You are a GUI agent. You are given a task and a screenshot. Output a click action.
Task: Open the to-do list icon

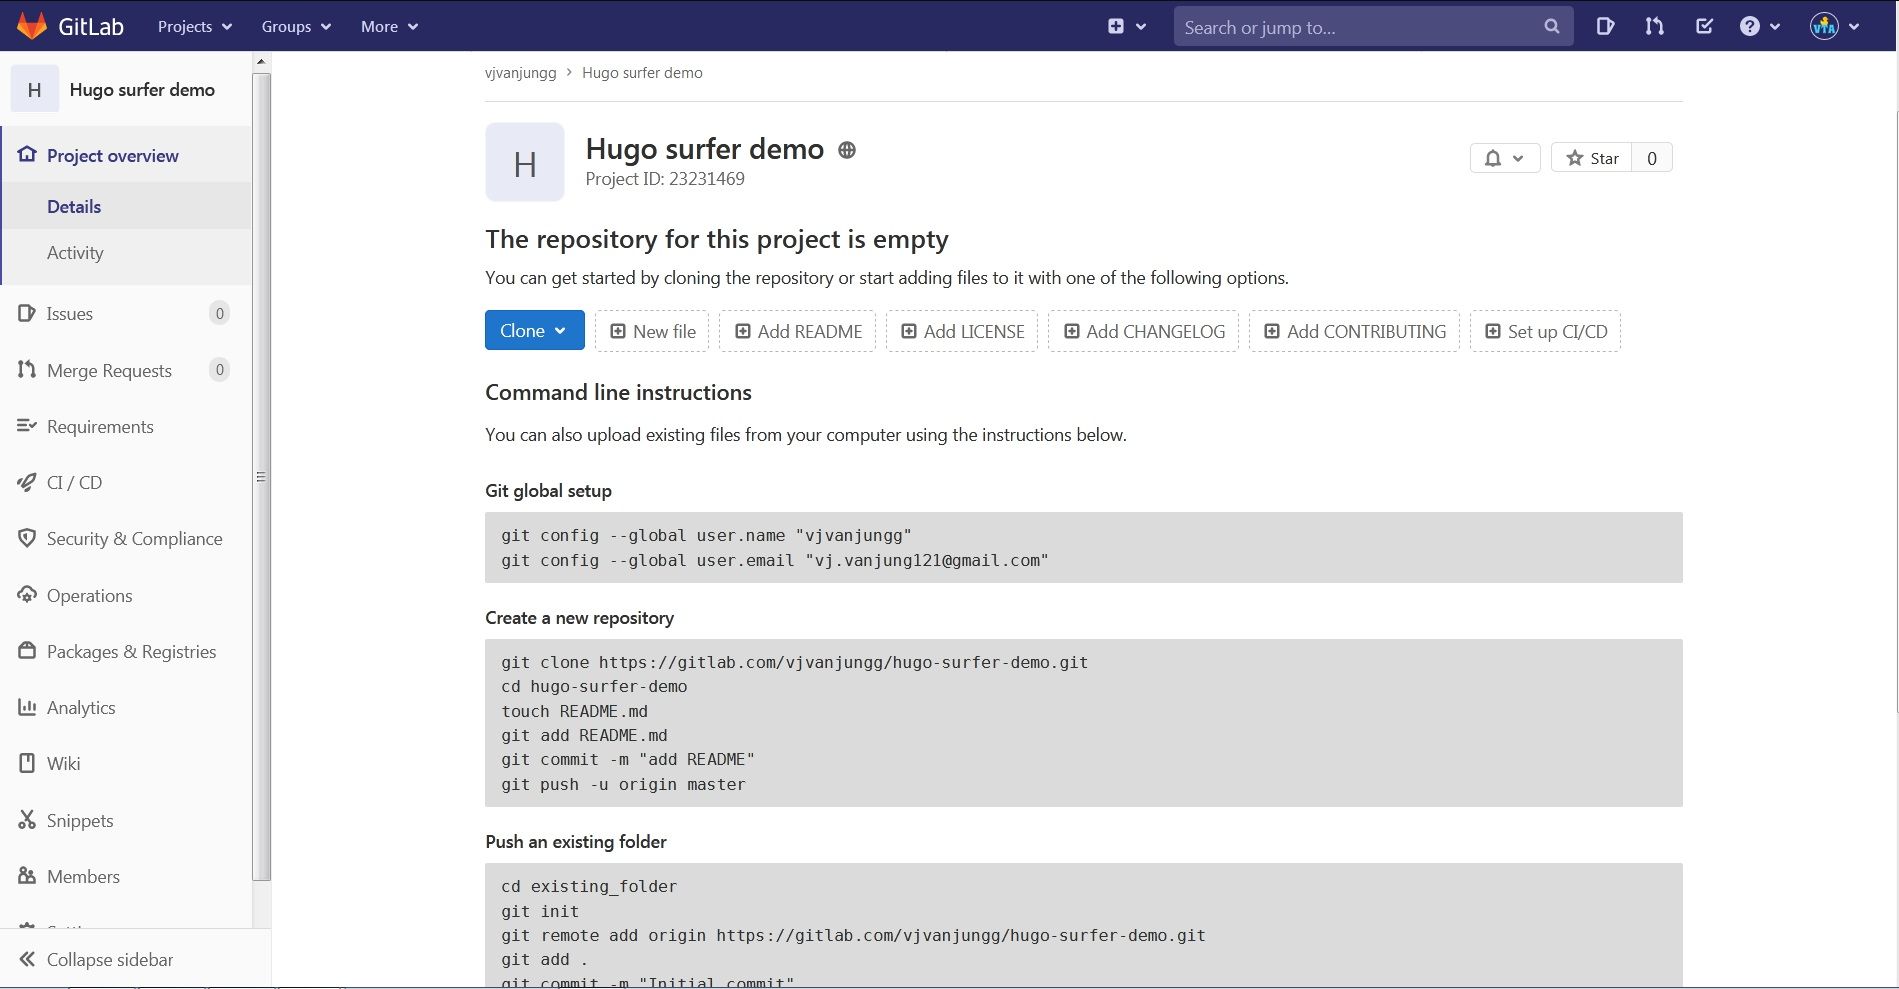[1705, 26]
